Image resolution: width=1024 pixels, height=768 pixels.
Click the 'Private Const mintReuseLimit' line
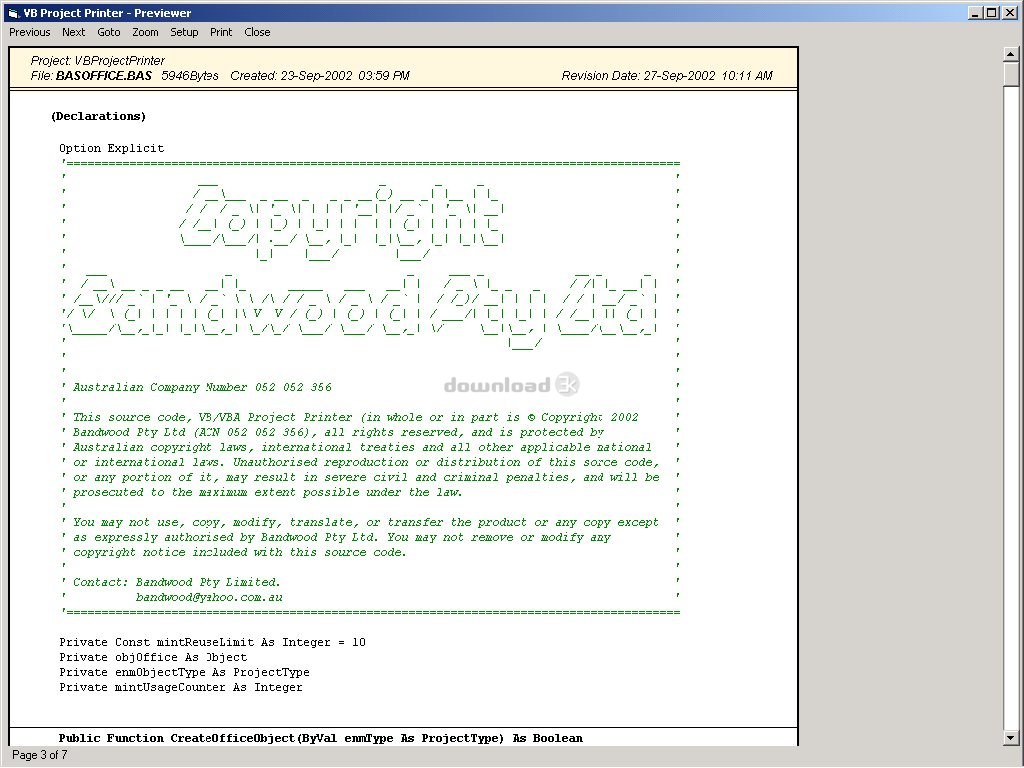click(212, 643)
